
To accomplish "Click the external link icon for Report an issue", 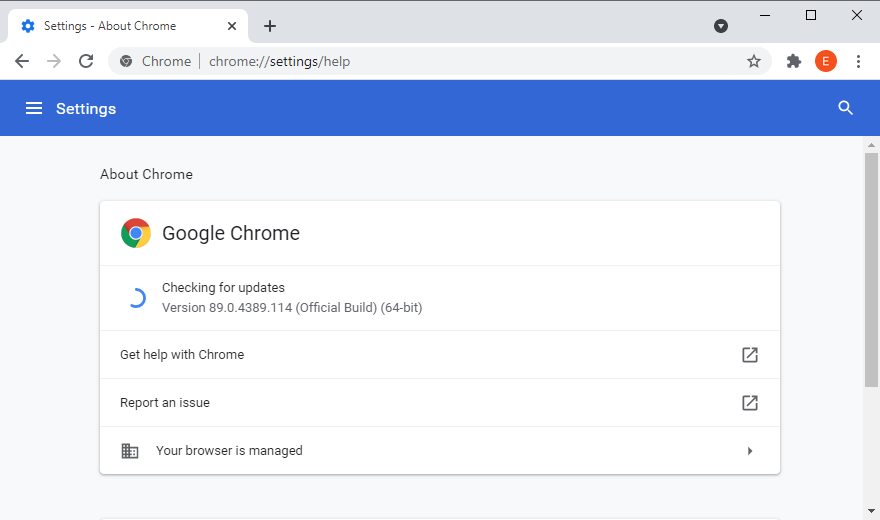I will point(749,403).
